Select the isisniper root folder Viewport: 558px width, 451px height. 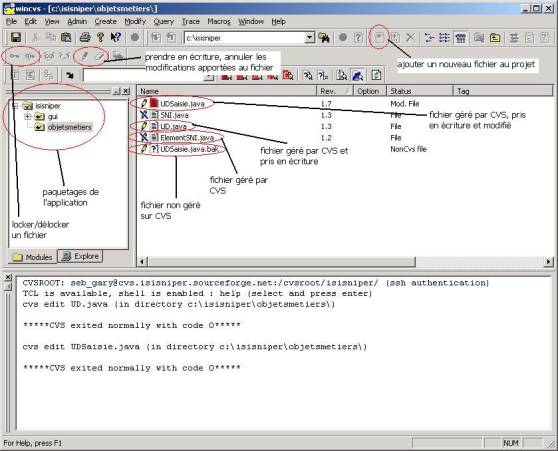pyautogui.click(x=48, y=106)
